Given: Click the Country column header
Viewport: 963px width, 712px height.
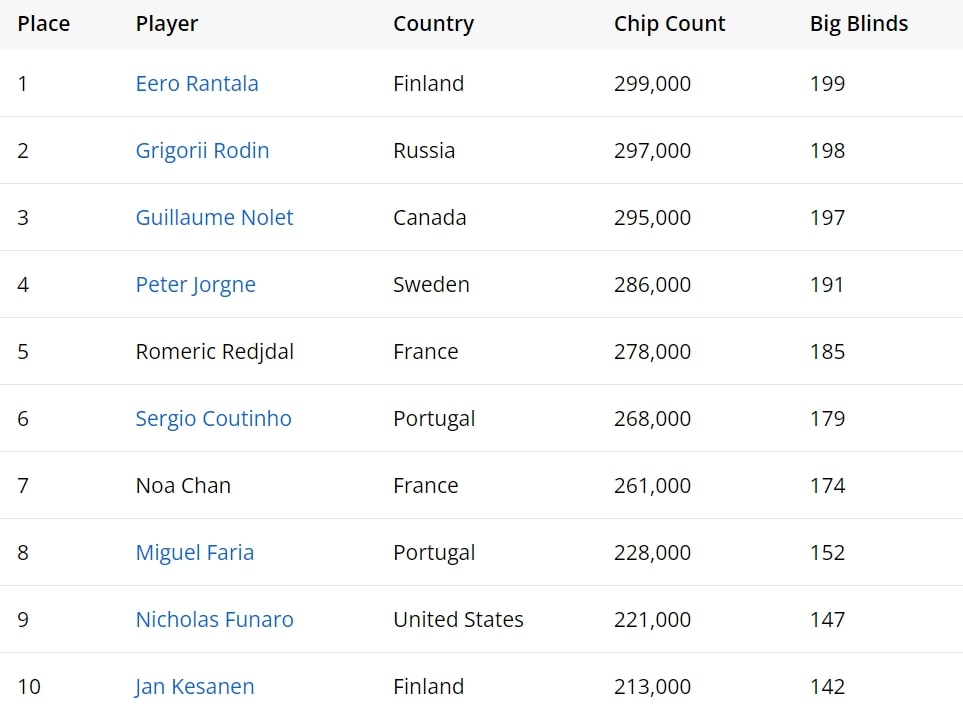Looking at the screenshot, I should point(433,24).
